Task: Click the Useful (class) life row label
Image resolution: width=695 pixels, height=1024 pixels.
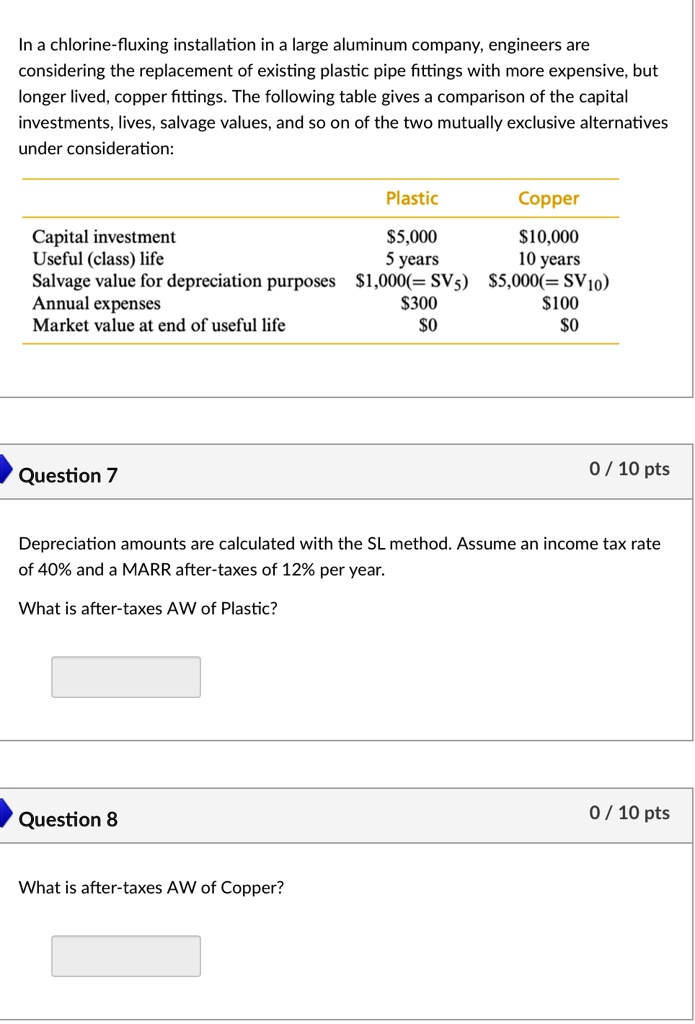Action: [98, 259]
